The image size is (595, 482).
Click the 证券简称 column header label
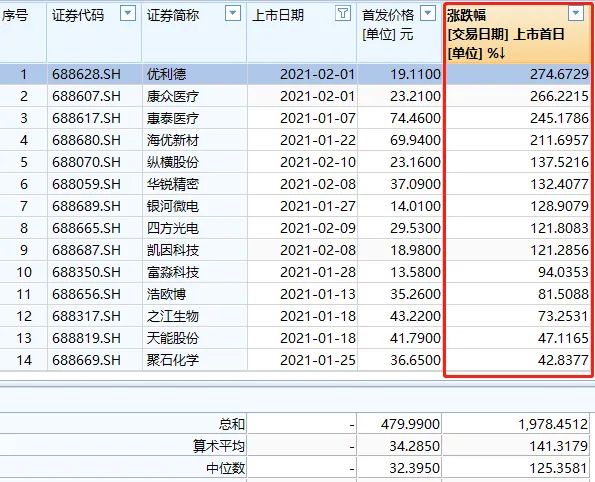point(173,15)
